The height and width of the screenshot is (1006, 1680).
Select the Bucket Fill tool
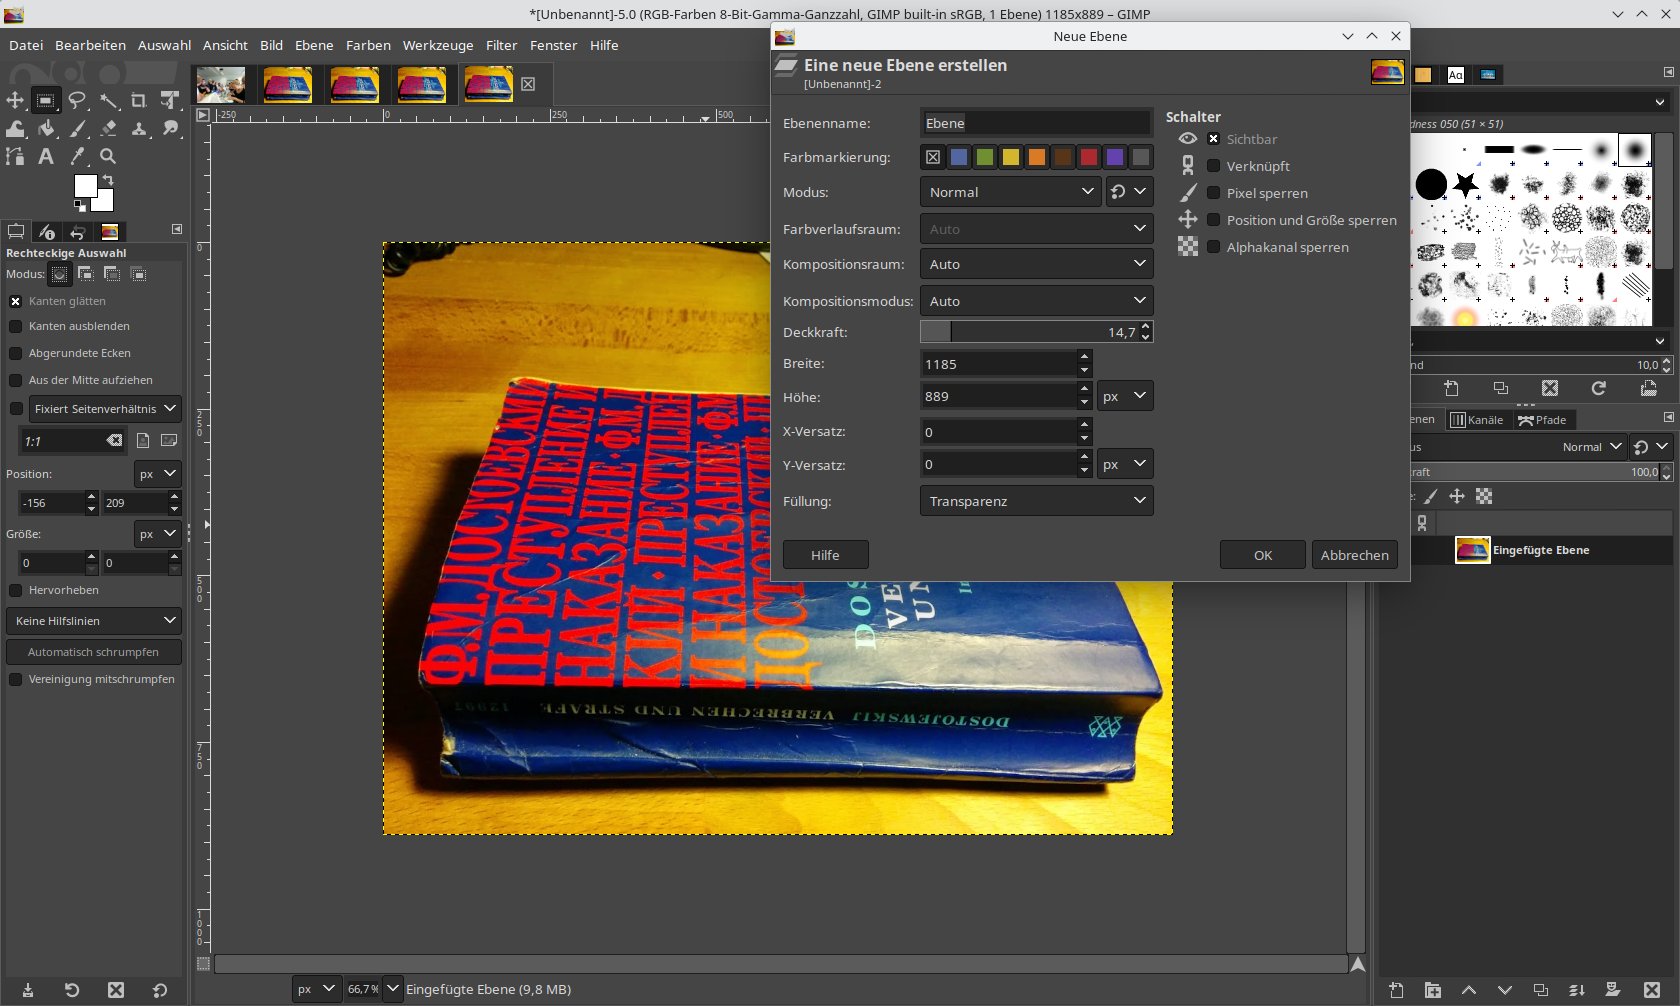(x=46, y=129)
